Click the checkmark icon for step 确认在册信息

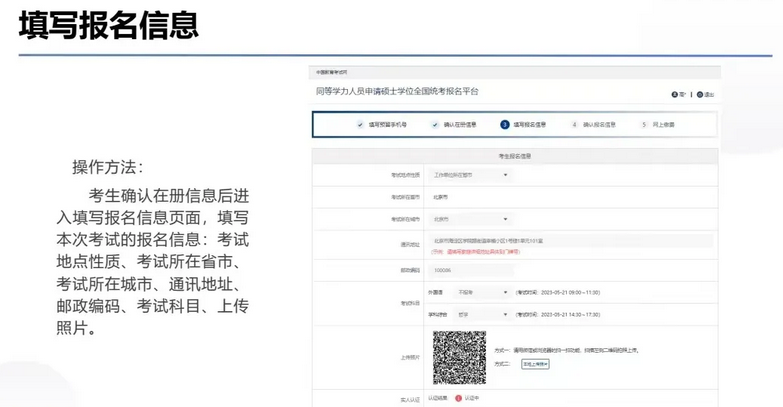click(435, 125)
